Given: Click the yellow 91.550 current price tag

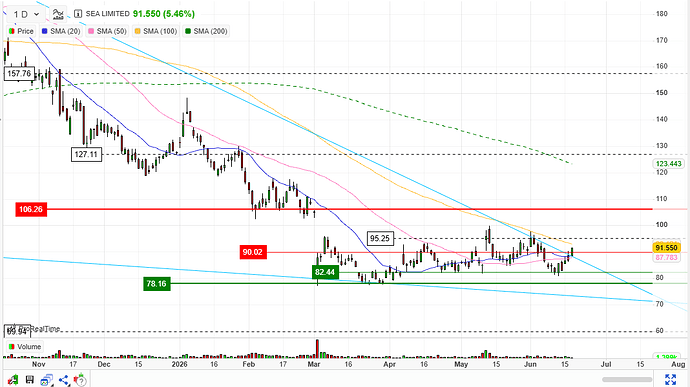Looking at the screenshot, I should [x=667, y=247].
